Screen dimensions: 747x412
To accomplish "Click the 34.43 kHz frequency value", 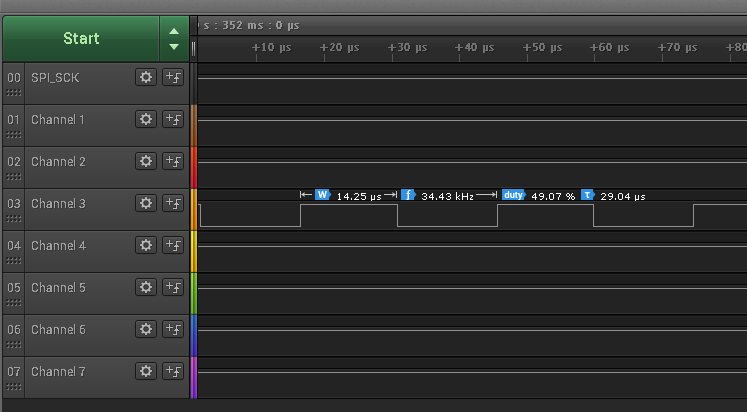I will point(447,196).
